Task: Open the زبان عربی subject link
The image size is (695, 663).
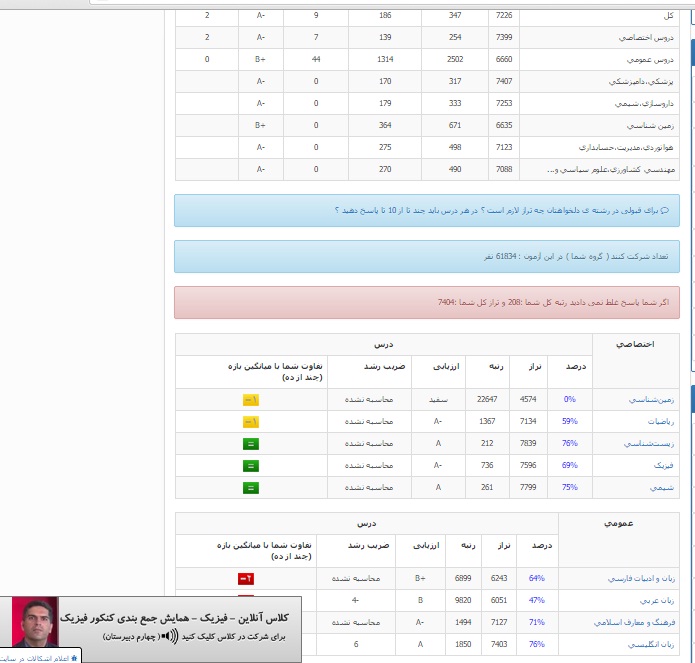Action: (x=657, y=601)
